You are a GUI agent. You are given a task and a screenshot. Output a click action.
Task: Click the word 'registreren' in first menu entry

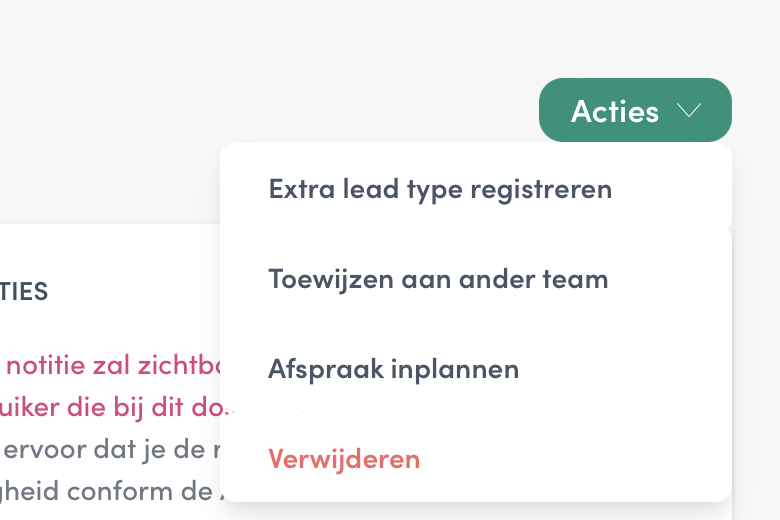coord(541,191)
